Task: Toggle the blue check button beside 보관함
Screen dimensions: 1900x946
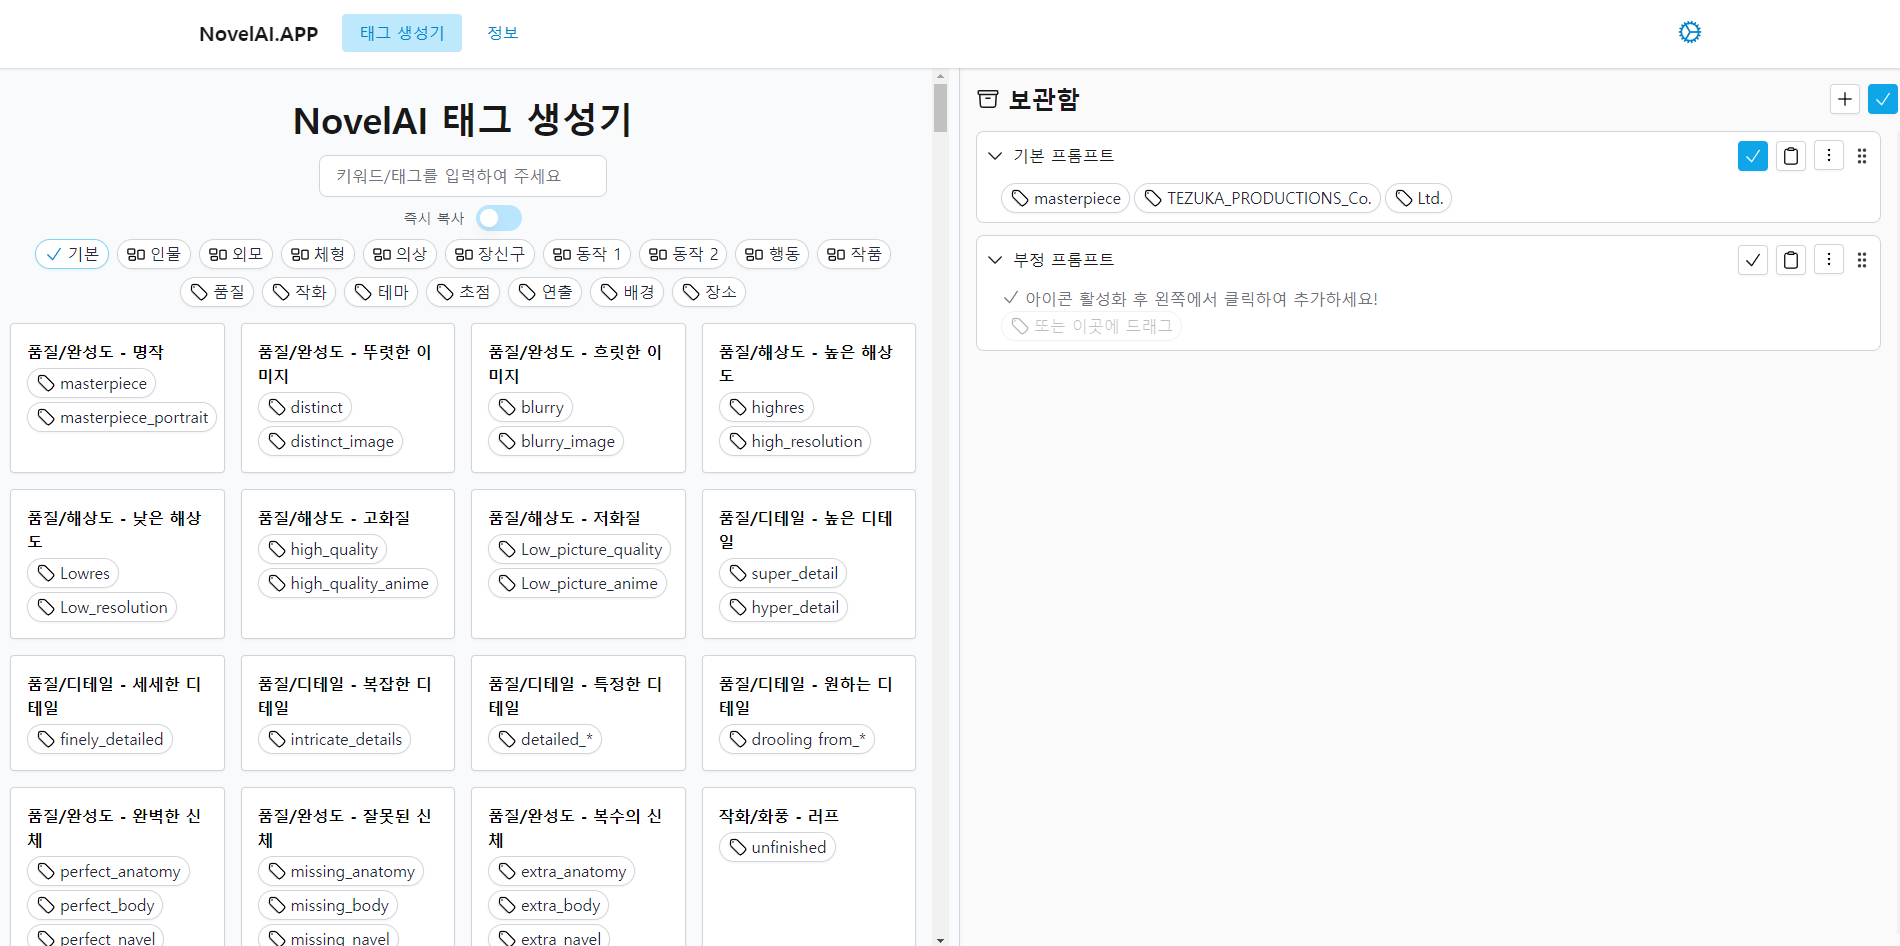Action: (1883, 99)
